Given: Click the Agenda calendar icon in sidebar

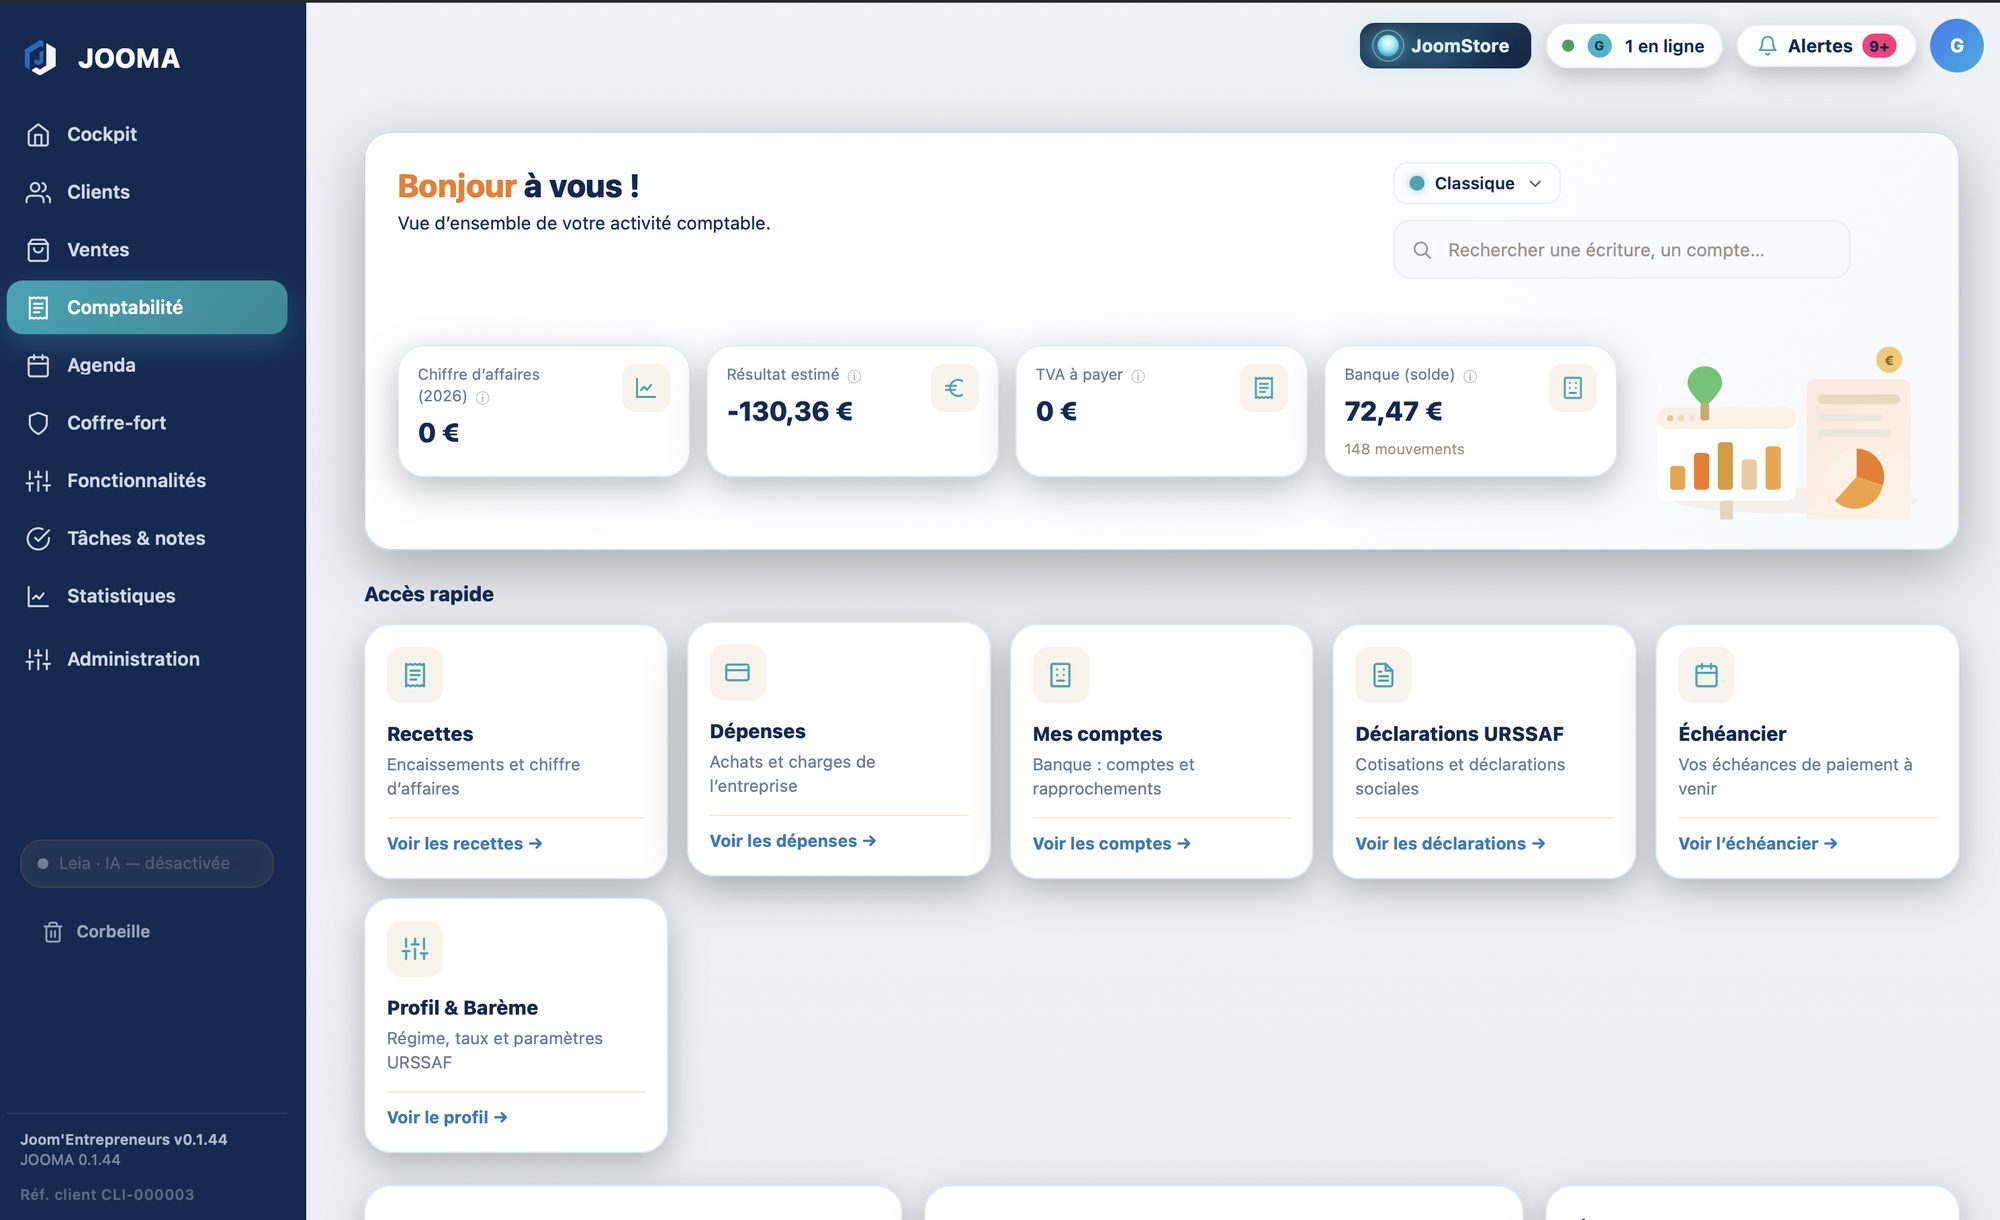Looking at the screenshot, I should point(38,366).
